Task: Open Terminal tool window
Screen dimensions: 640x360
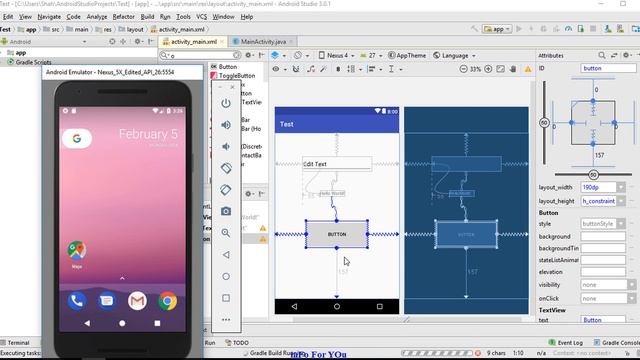Action: (x=15, y=342)
